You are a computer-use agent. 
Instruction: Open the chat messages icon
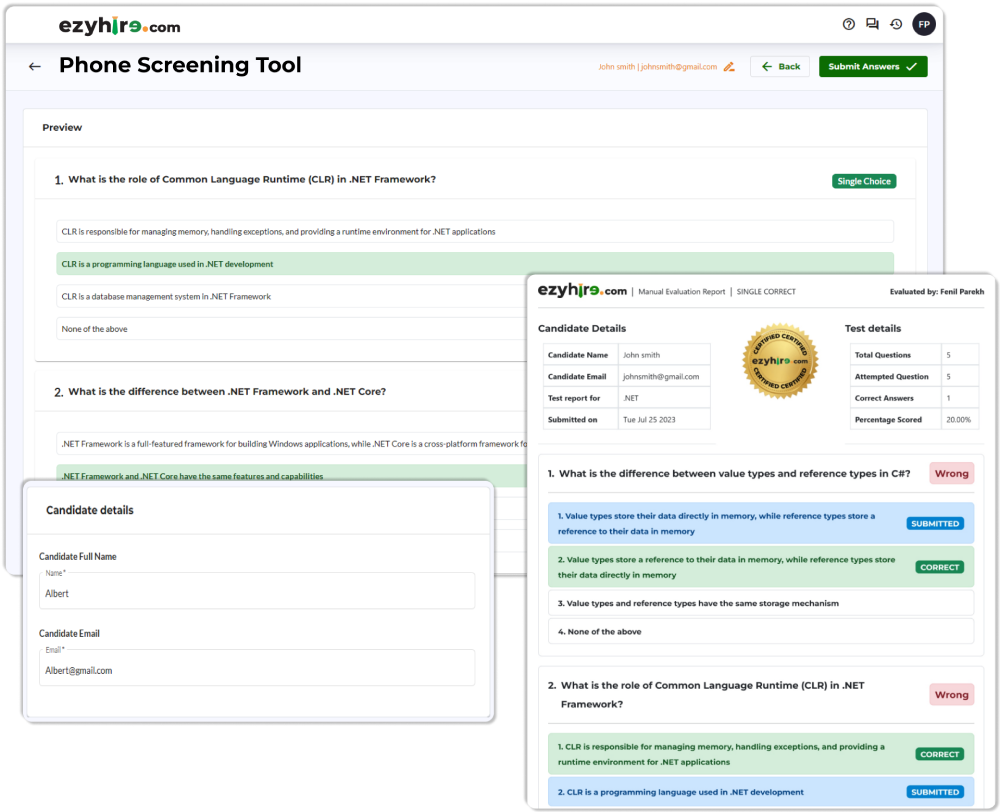(872, 24)
